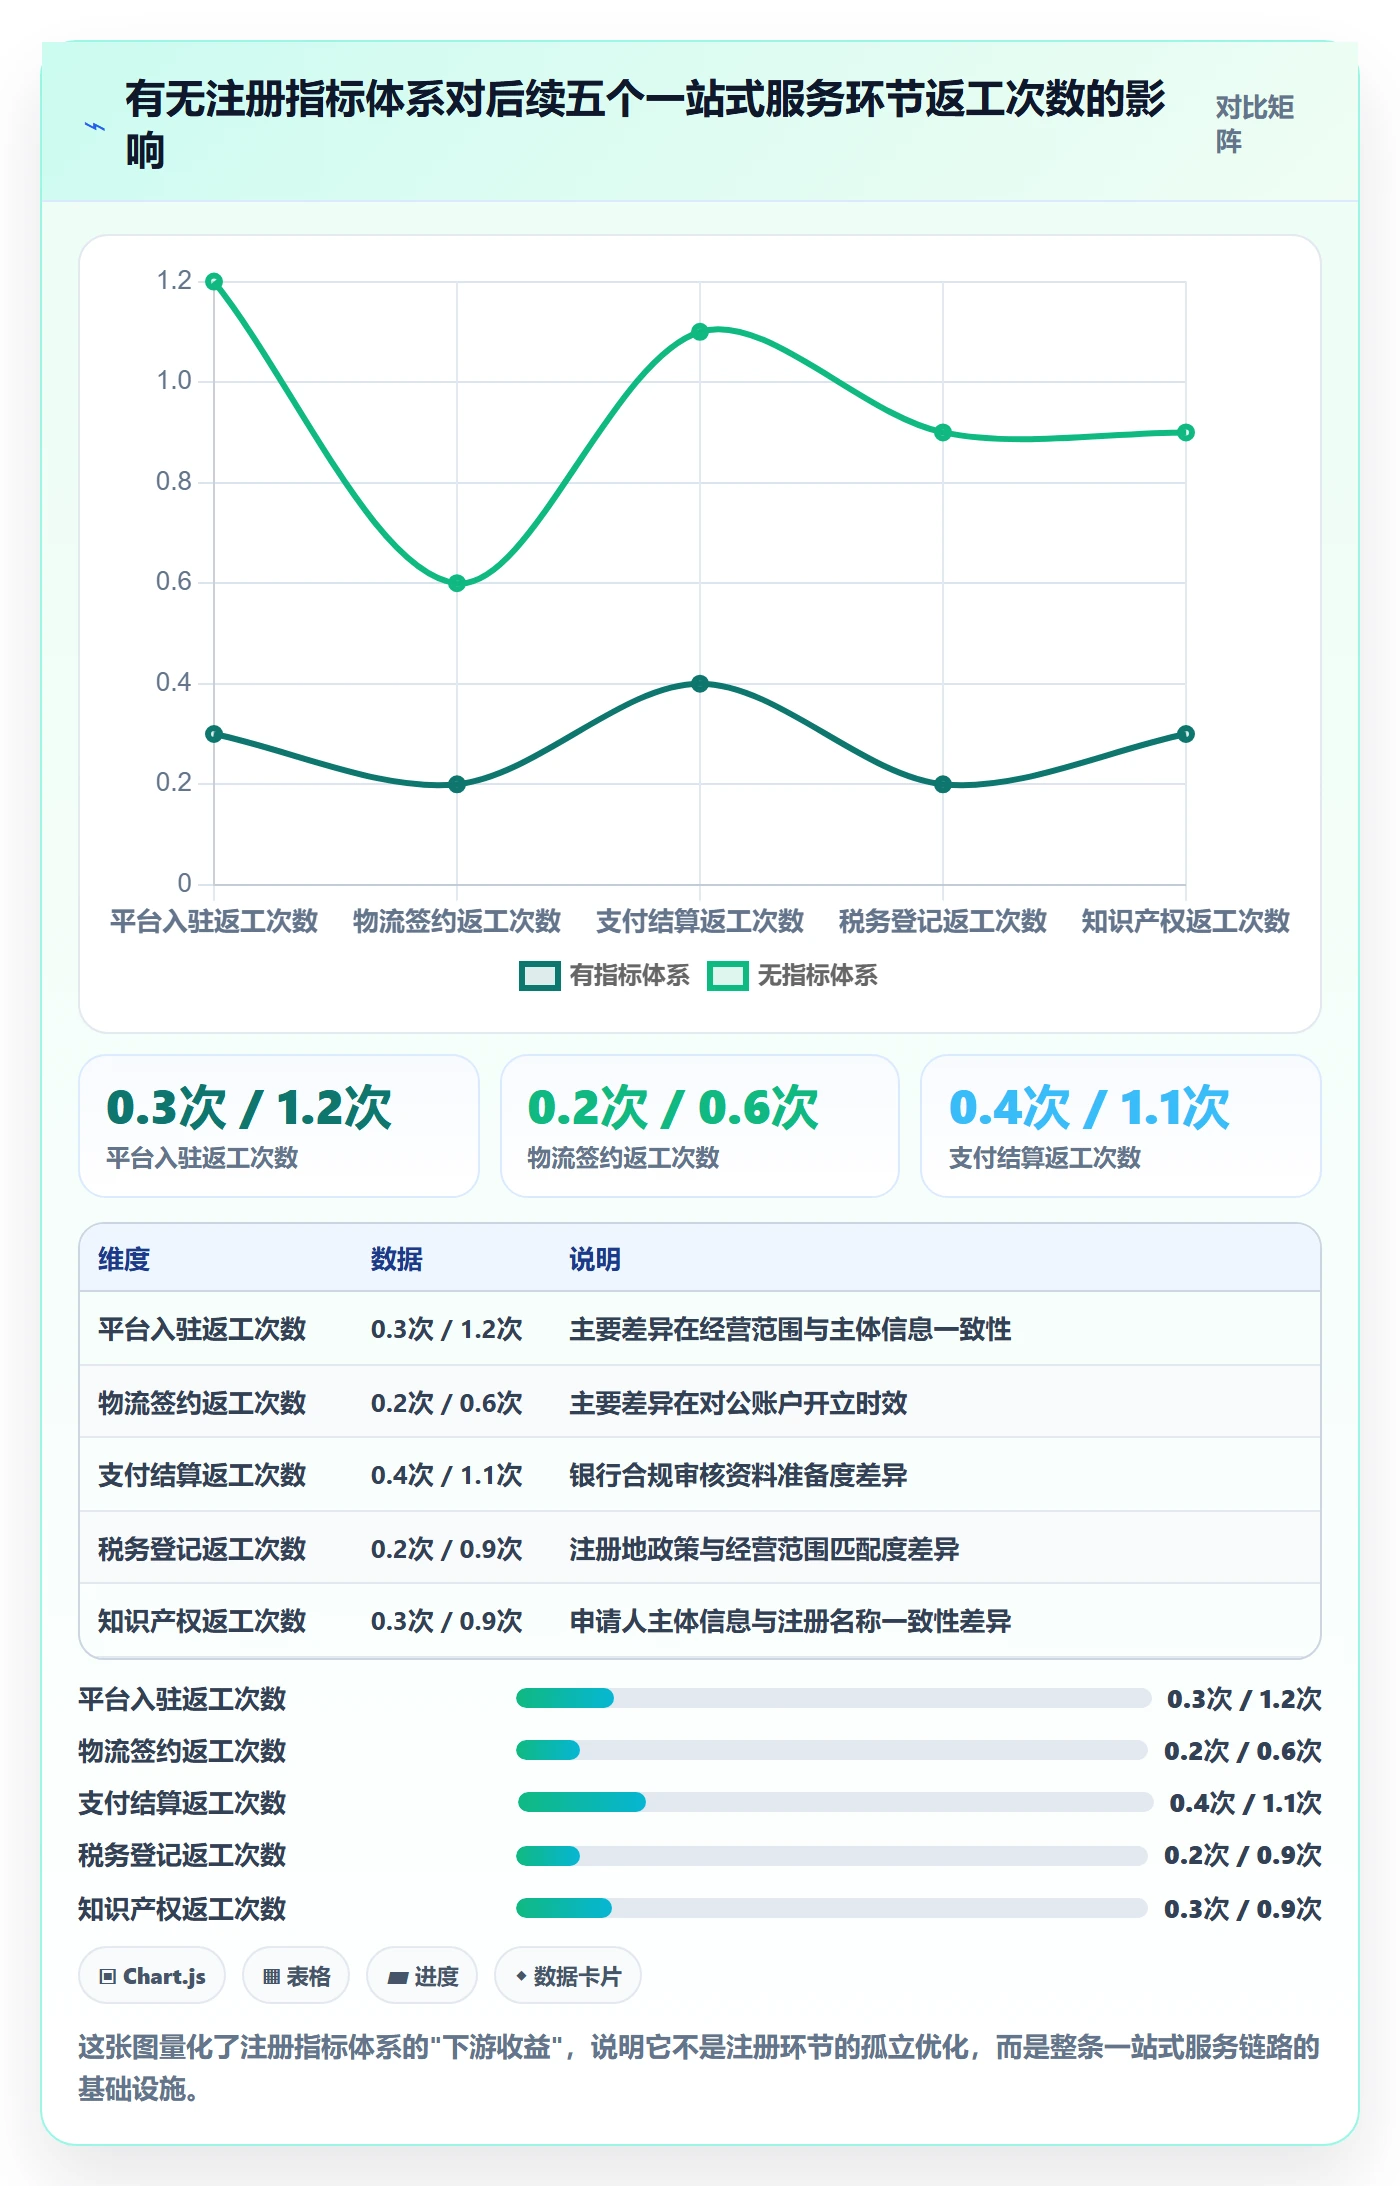The height and width of the screenshot is (2186, 1400).
Task: Click the 对比矩阵 badge in the header
Action: click(1255, 125)
